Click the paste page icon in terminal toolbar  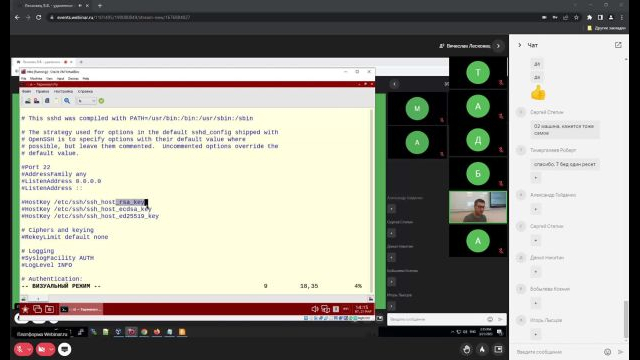click(x=57, y=101)
